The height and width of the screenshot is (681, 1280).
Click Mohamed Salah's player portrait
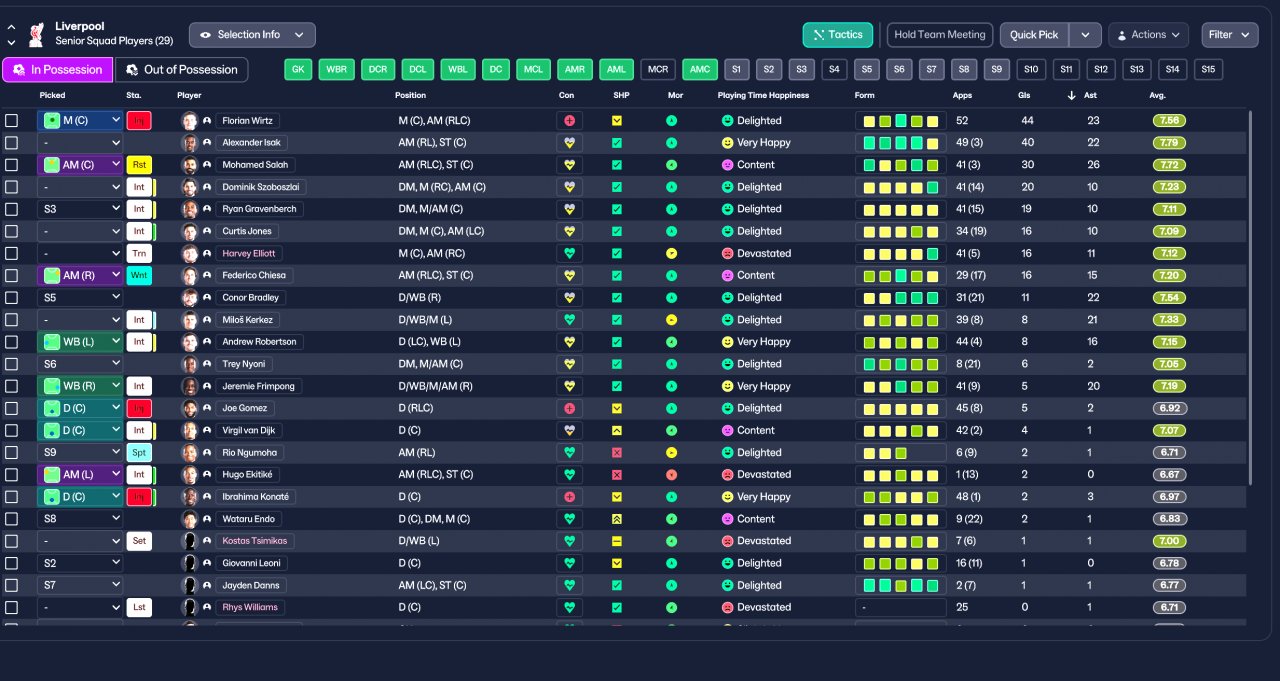(190, 164)
